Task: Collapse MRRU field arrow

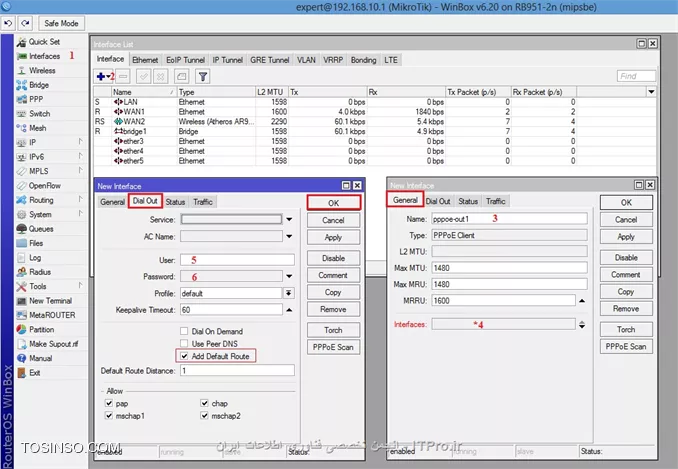Action: pos(582,300)
